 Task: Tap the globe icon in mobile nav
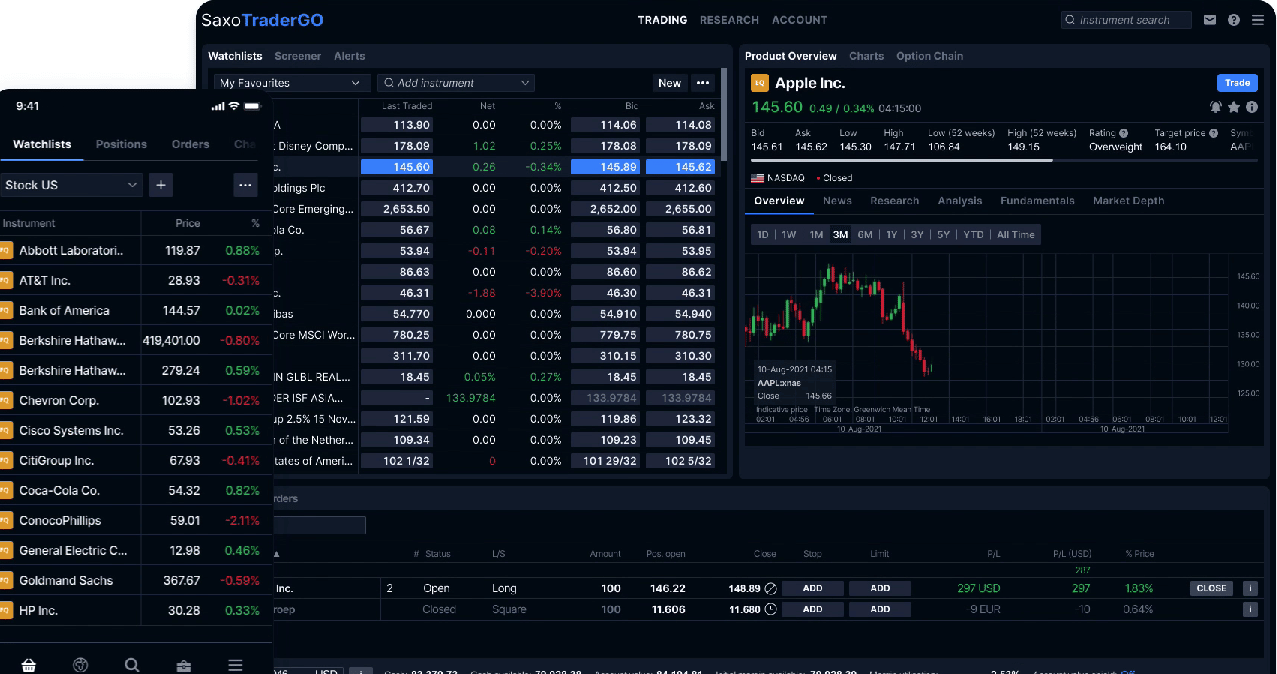(81, 665)
